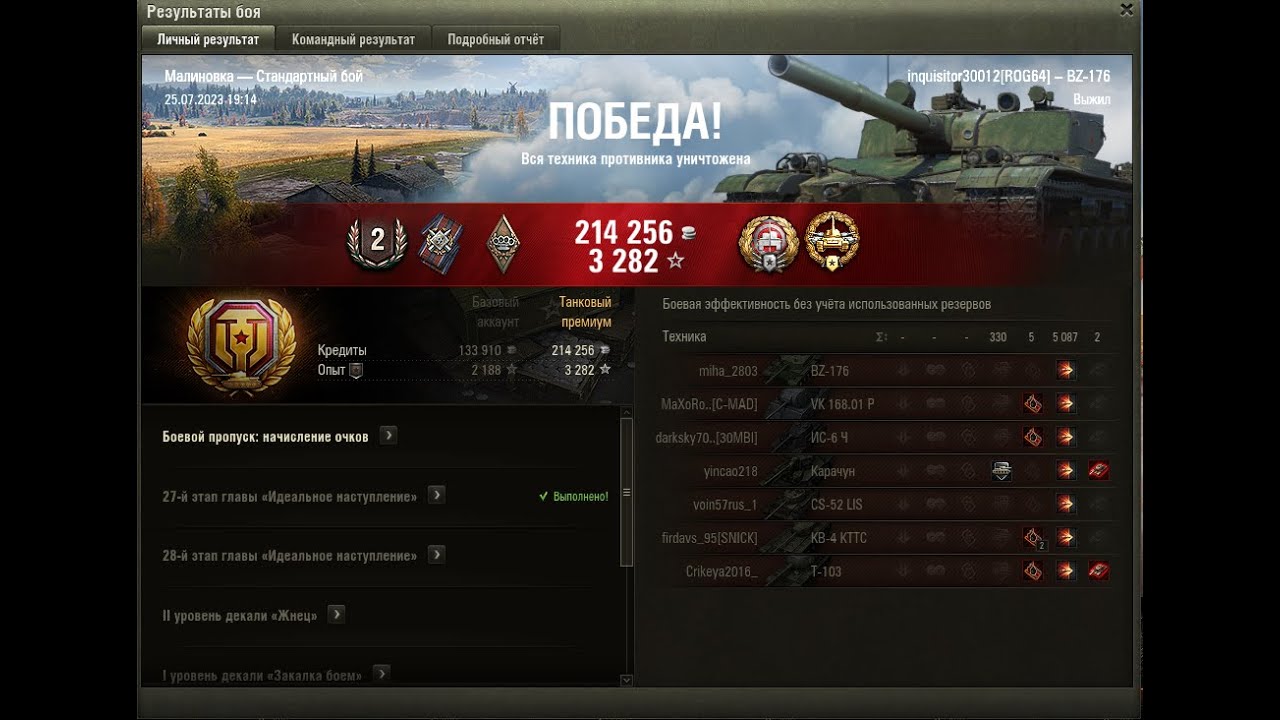Switch to the Командный результат tab
The image size is (1280, 720).
[353, 39]
